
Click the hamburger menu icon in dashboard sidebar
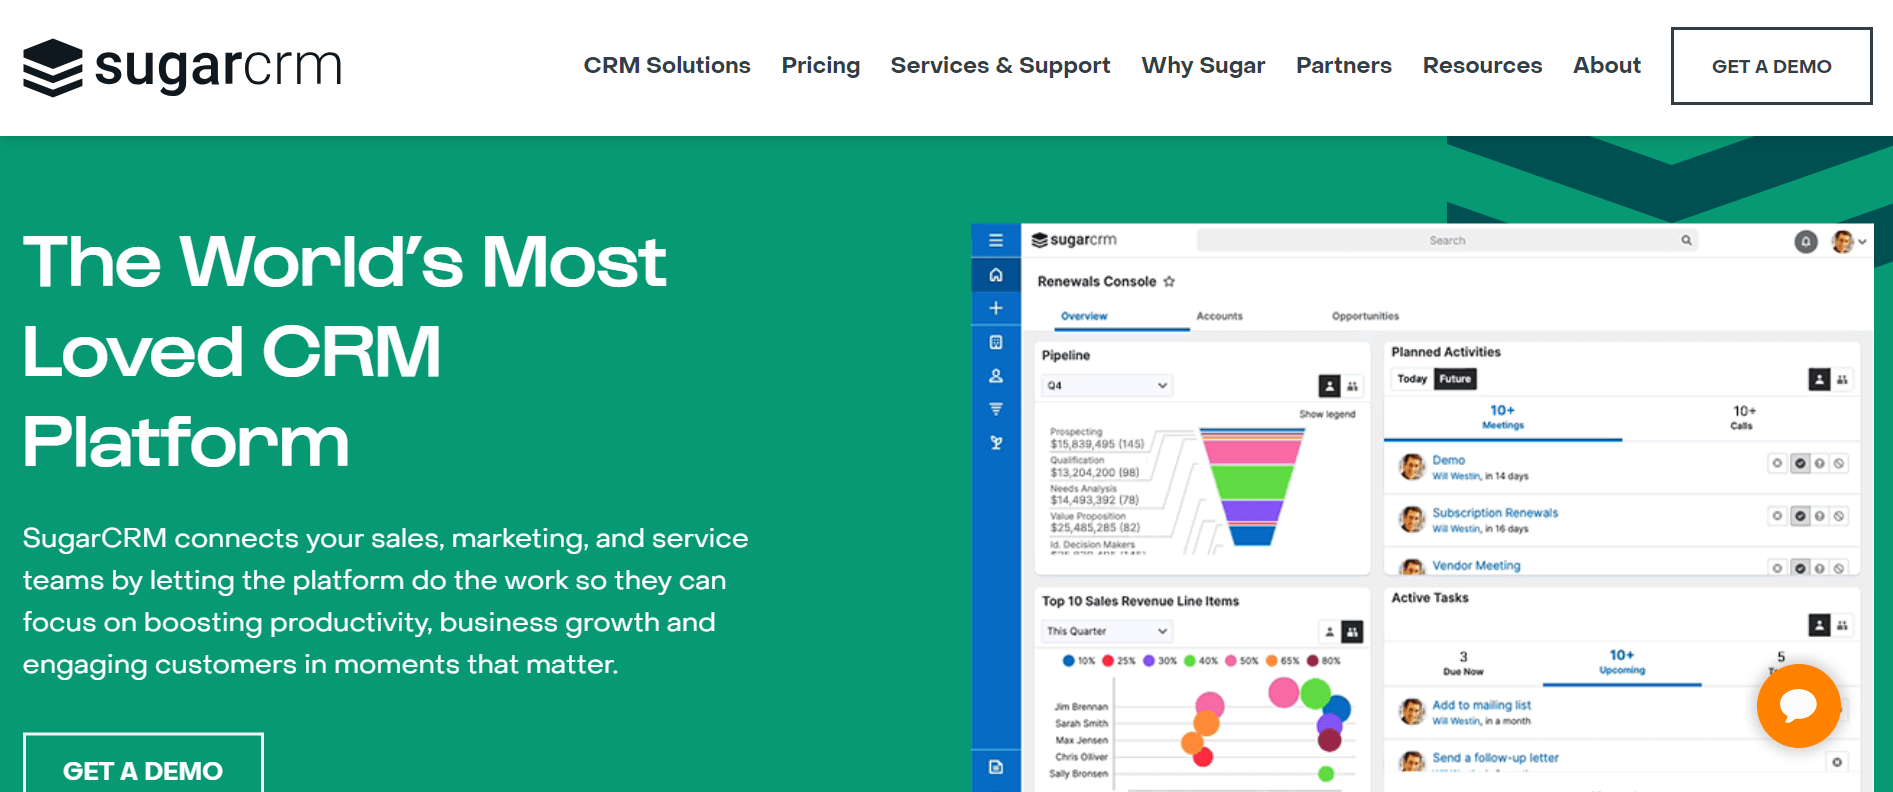click(x=996, y=240)
